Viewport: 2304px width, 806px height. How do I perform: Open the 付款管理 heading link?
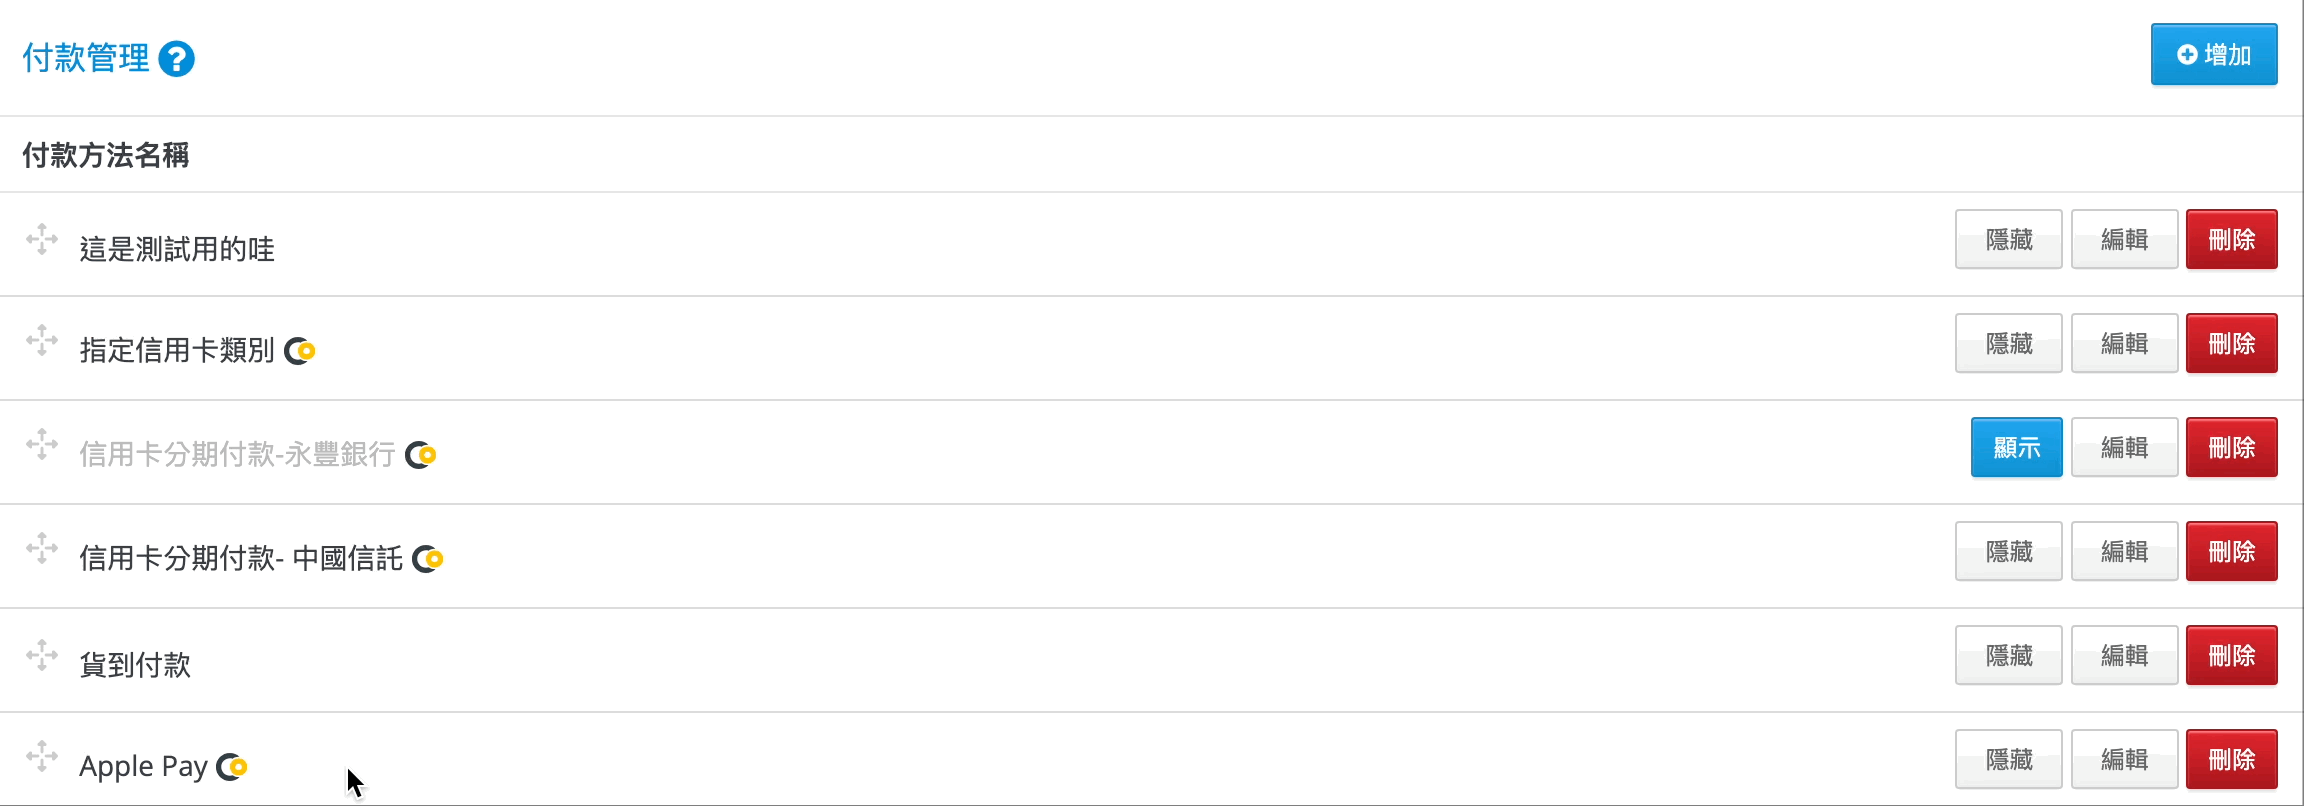(x=86, y=58)
